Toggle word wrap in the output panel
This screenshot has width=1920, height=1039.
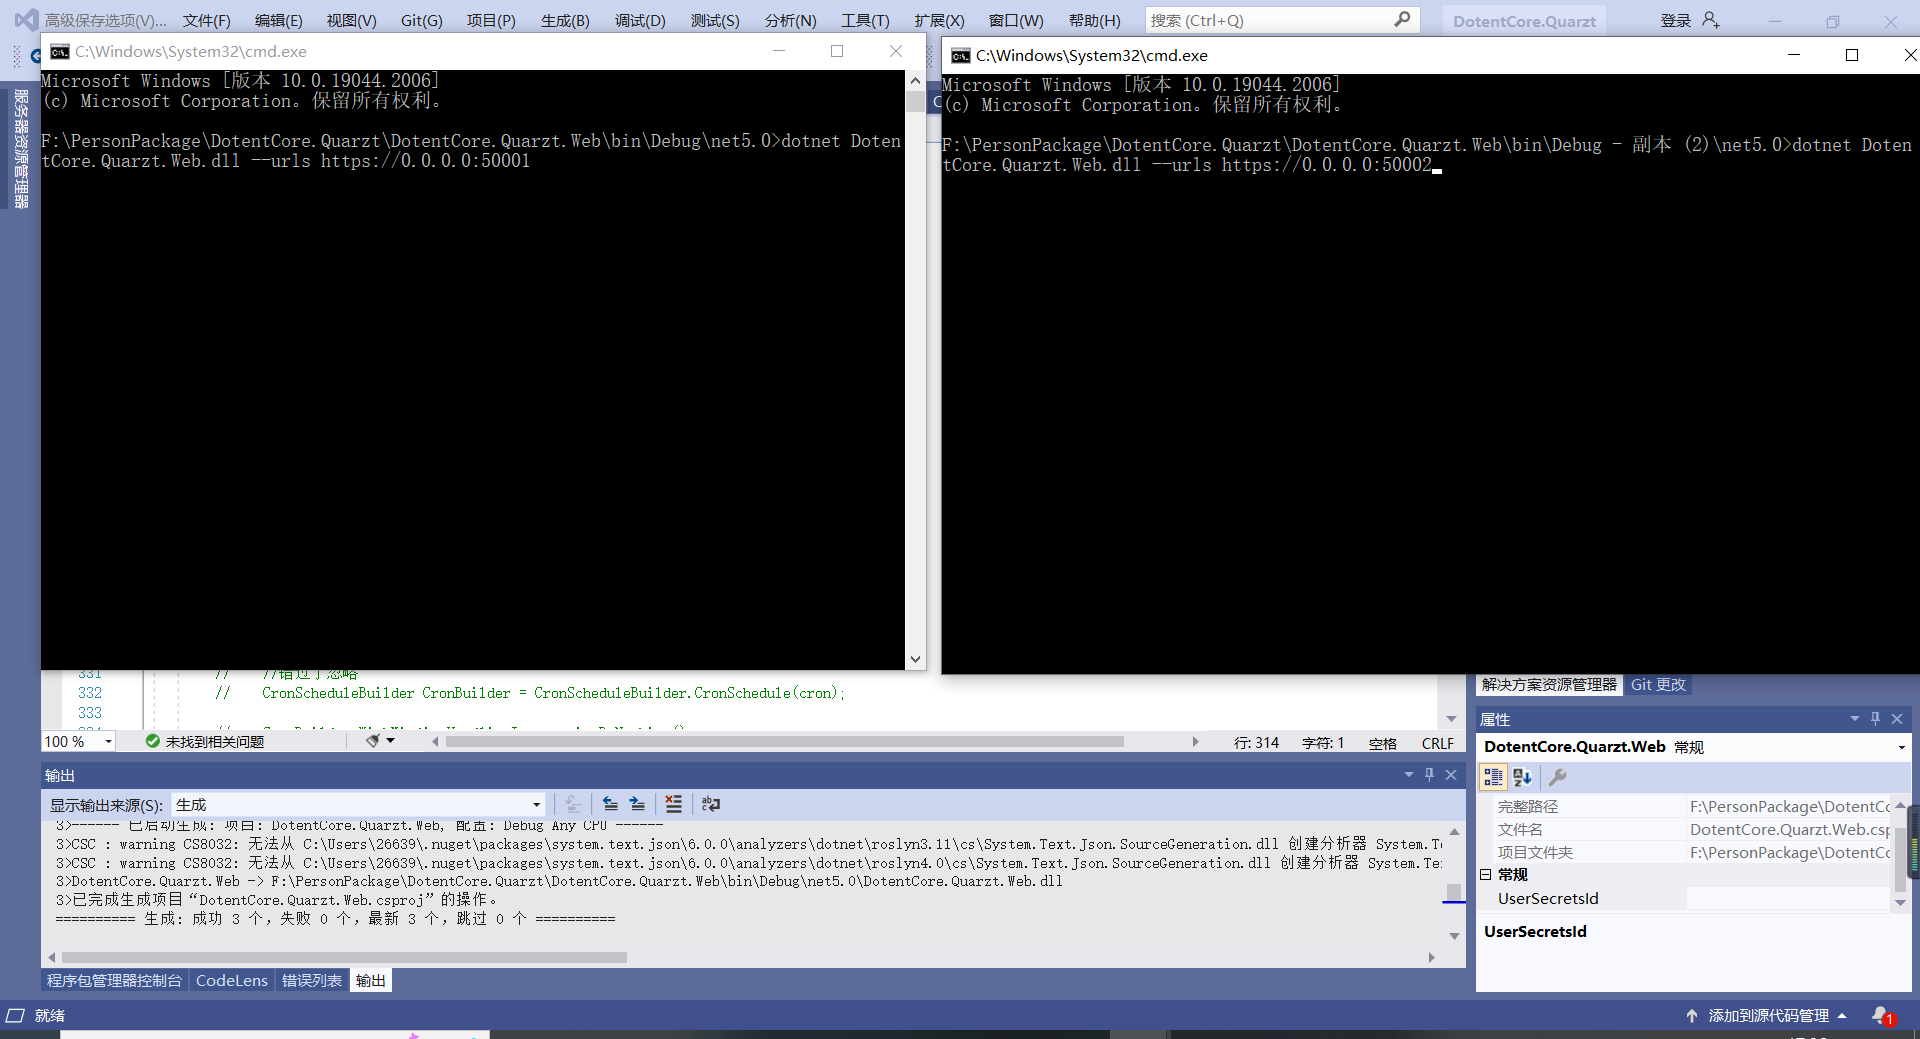(711, 804)
